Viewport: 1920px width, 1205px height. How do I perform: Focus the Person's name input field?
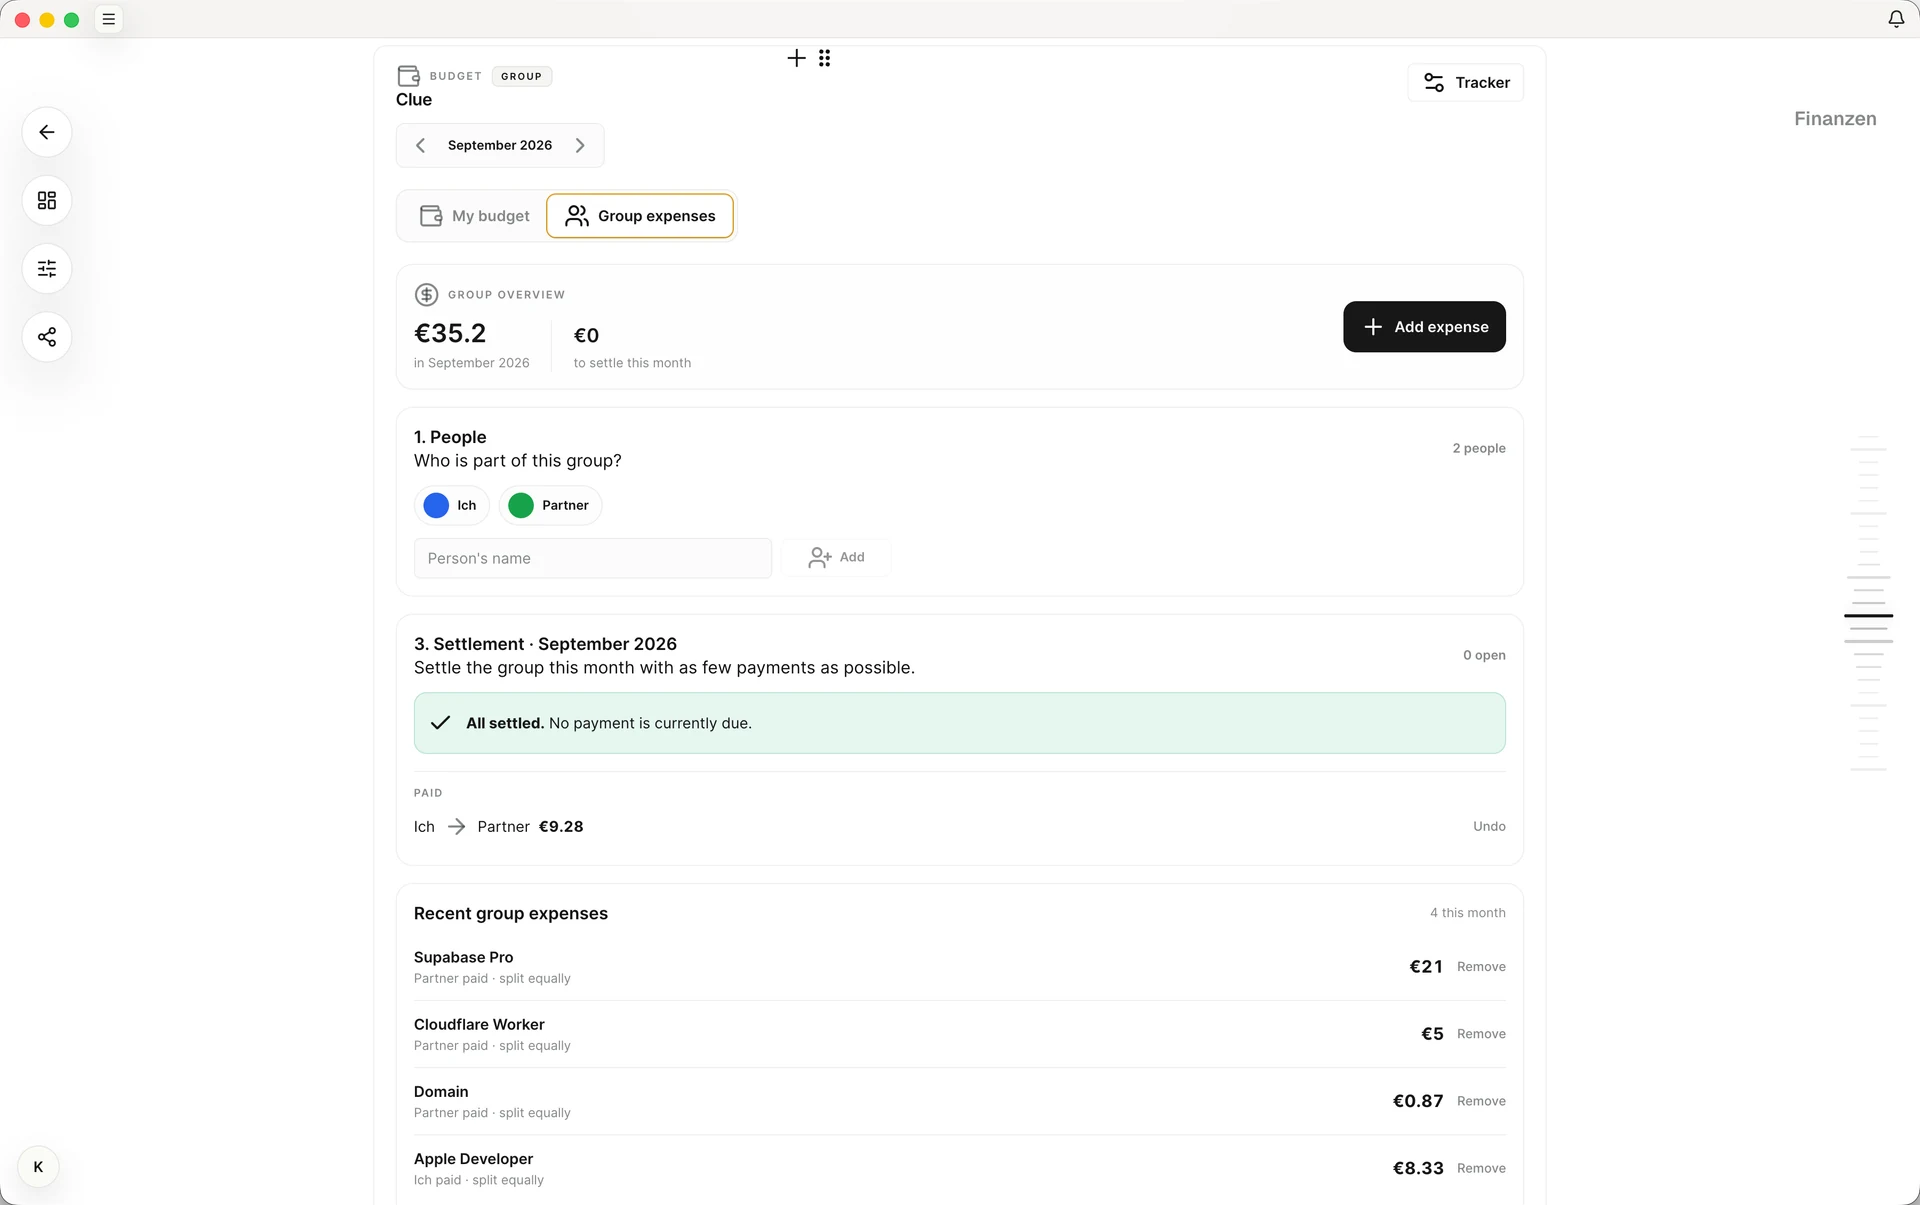(593, 558)
